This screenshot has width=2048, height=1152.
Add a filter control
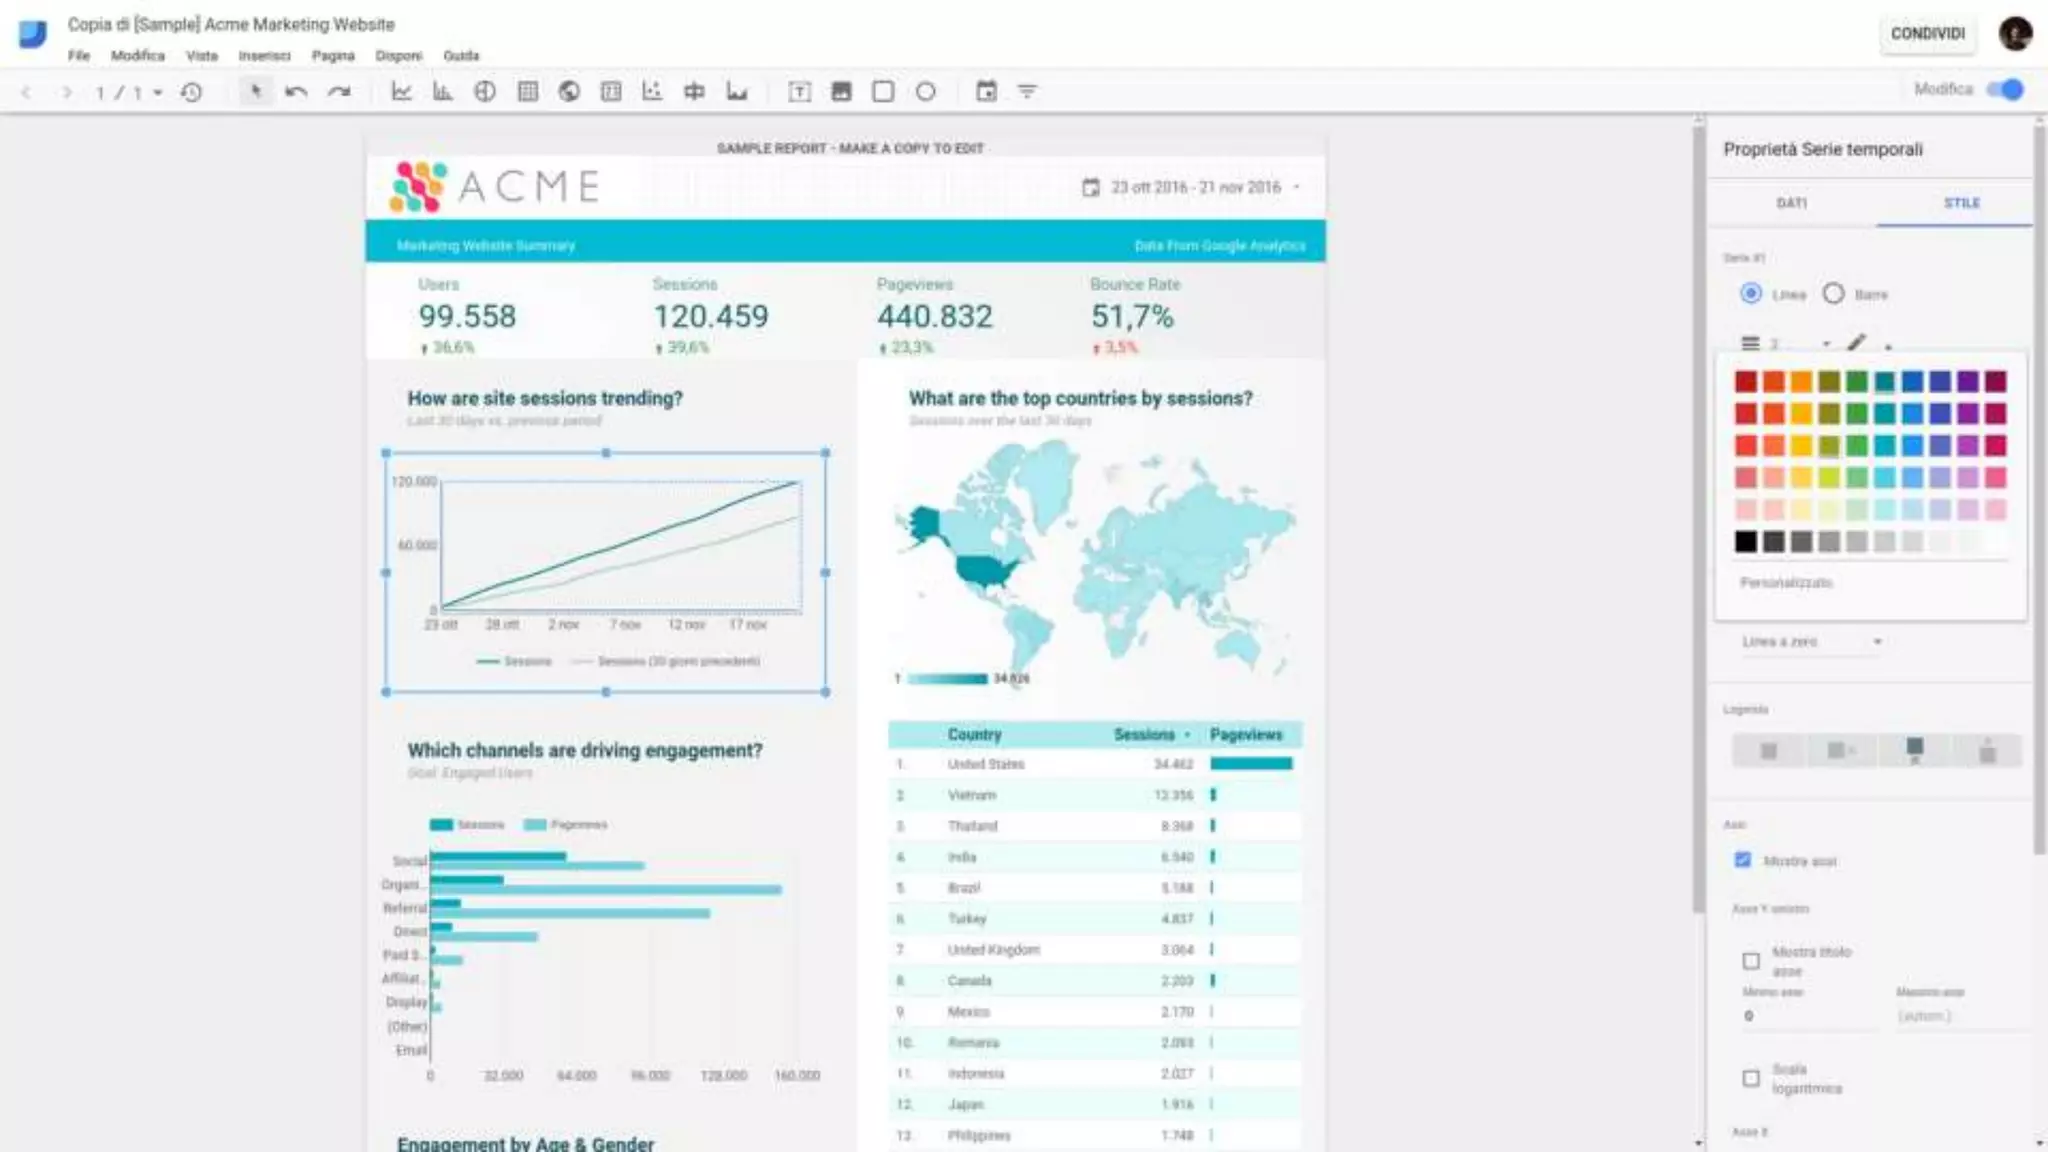[1027, 91]
